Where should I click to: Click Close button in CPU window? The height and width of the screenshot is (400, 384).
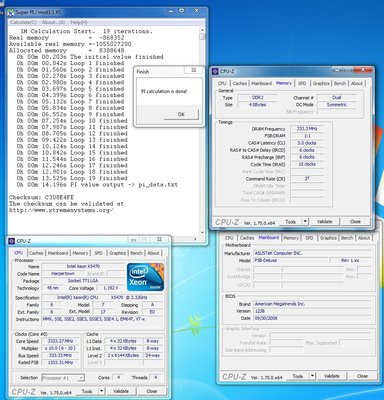151,391
